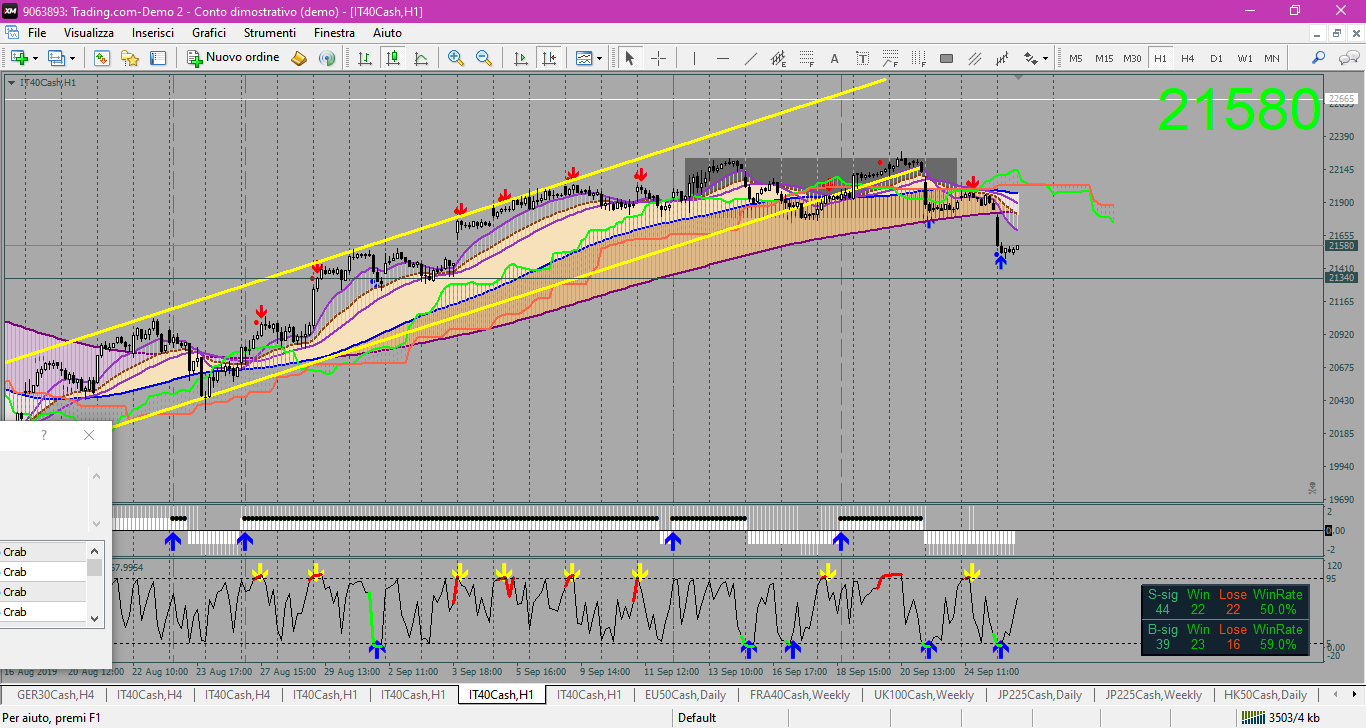
Task: Open the Strumenti menu
Action: click(x=270, y=33)
